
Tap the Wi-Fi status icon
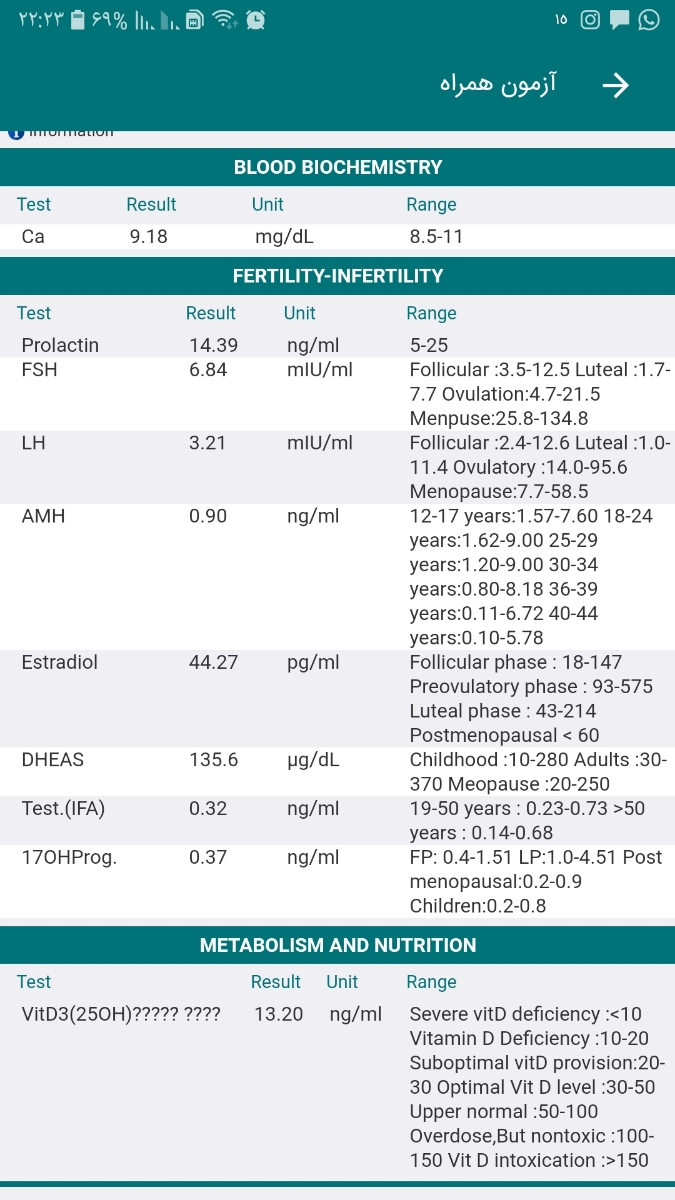coord(225,19)
